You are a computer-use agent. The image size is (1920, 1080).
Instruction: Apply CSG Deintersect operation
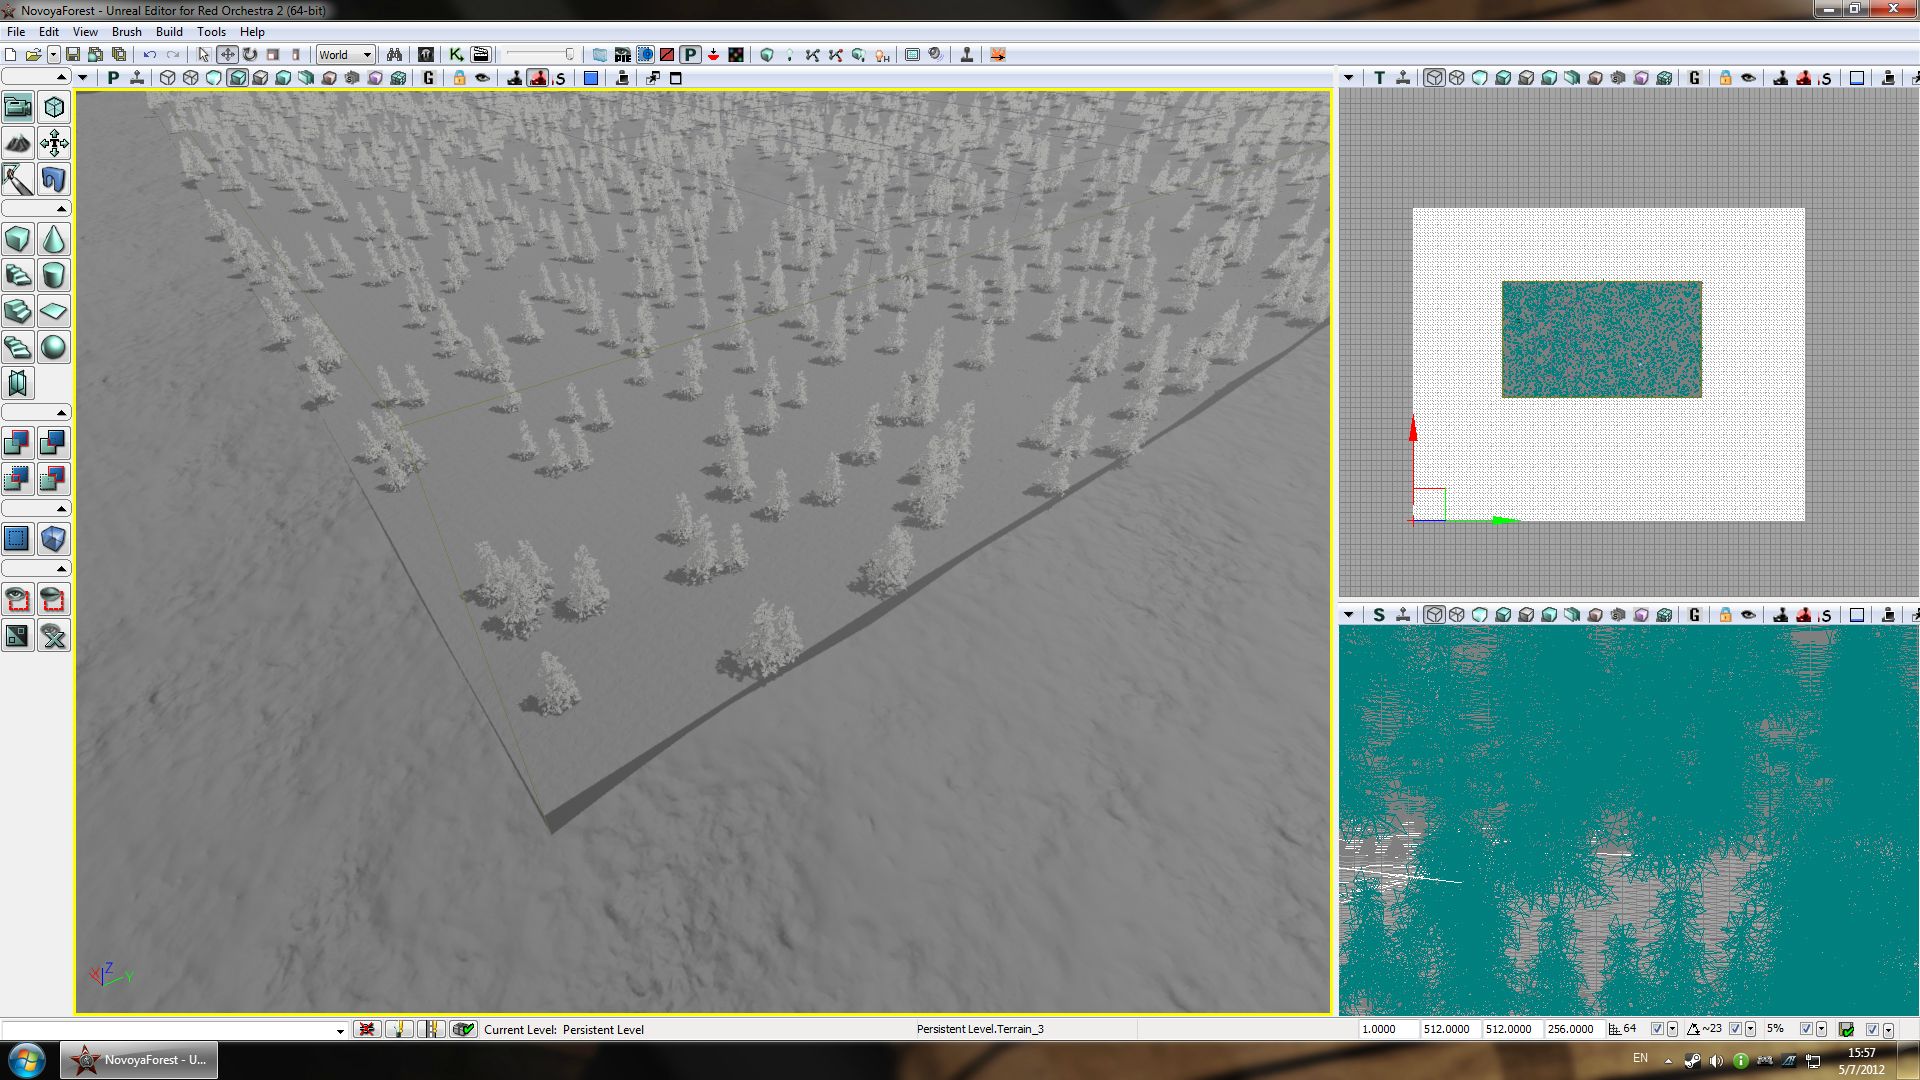coord(54,479)
